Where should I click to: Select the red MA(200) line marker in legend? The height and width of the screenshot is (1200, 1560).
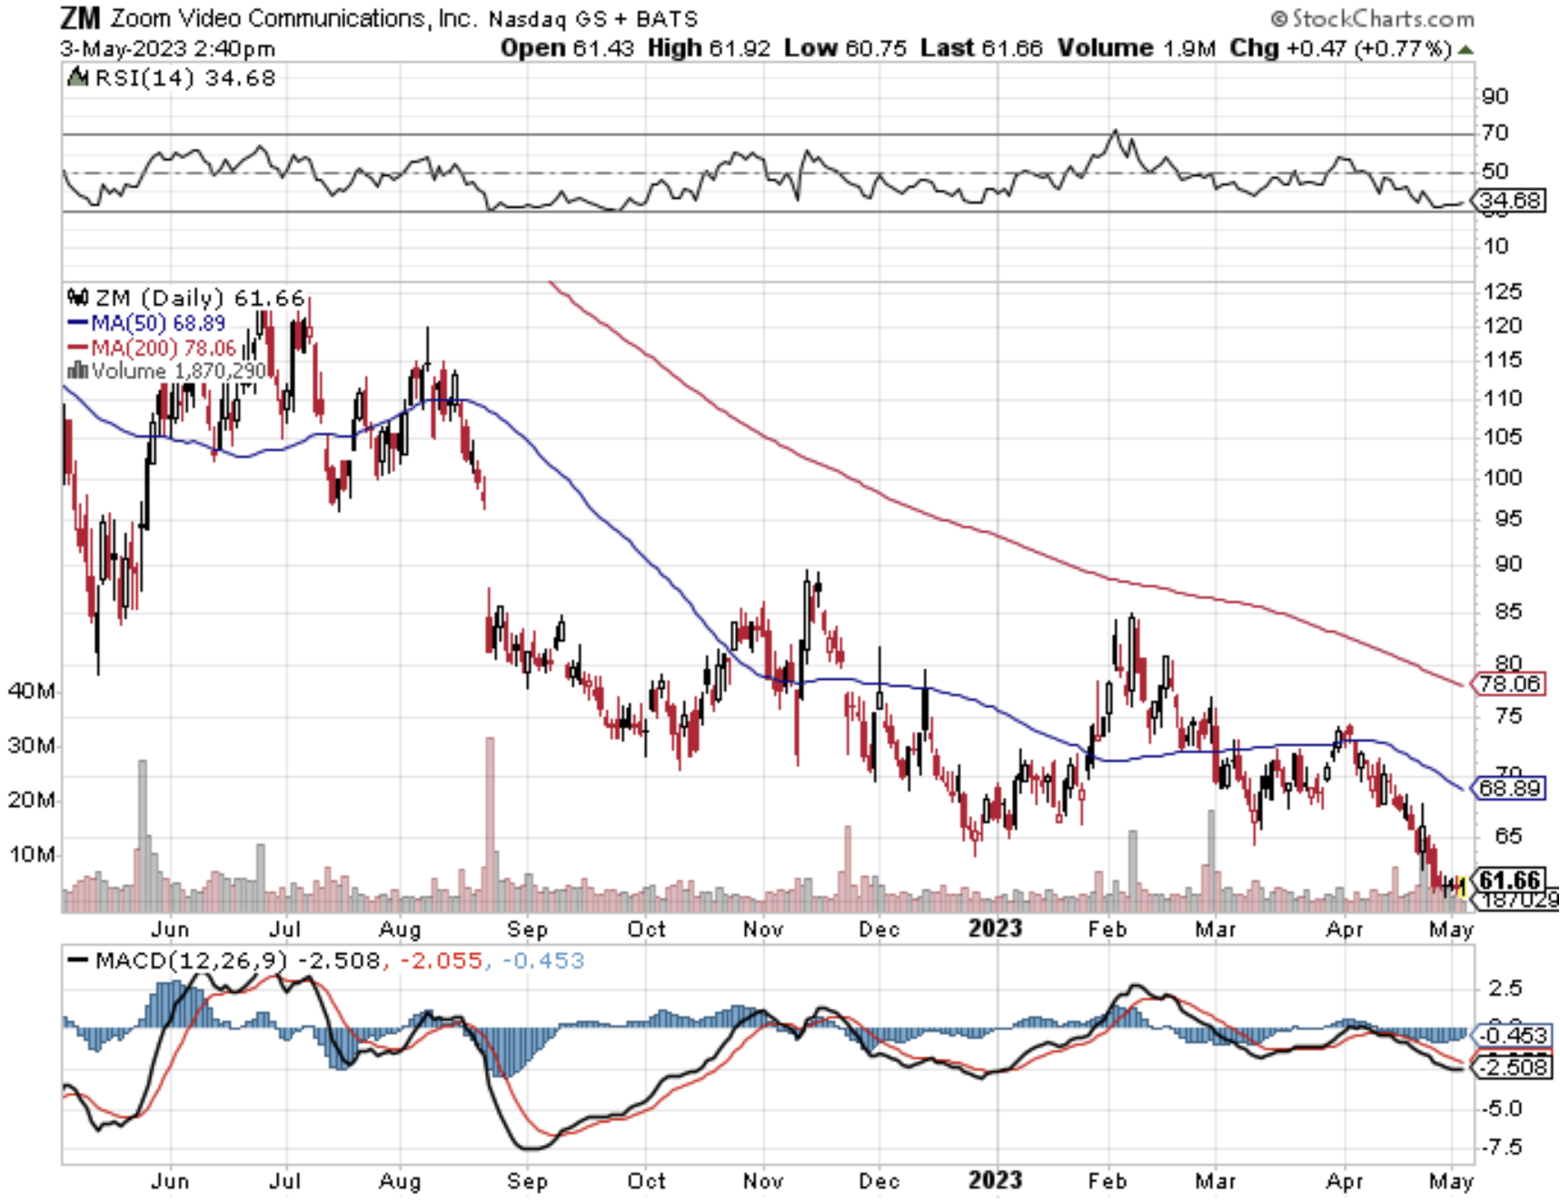[78, 348]
